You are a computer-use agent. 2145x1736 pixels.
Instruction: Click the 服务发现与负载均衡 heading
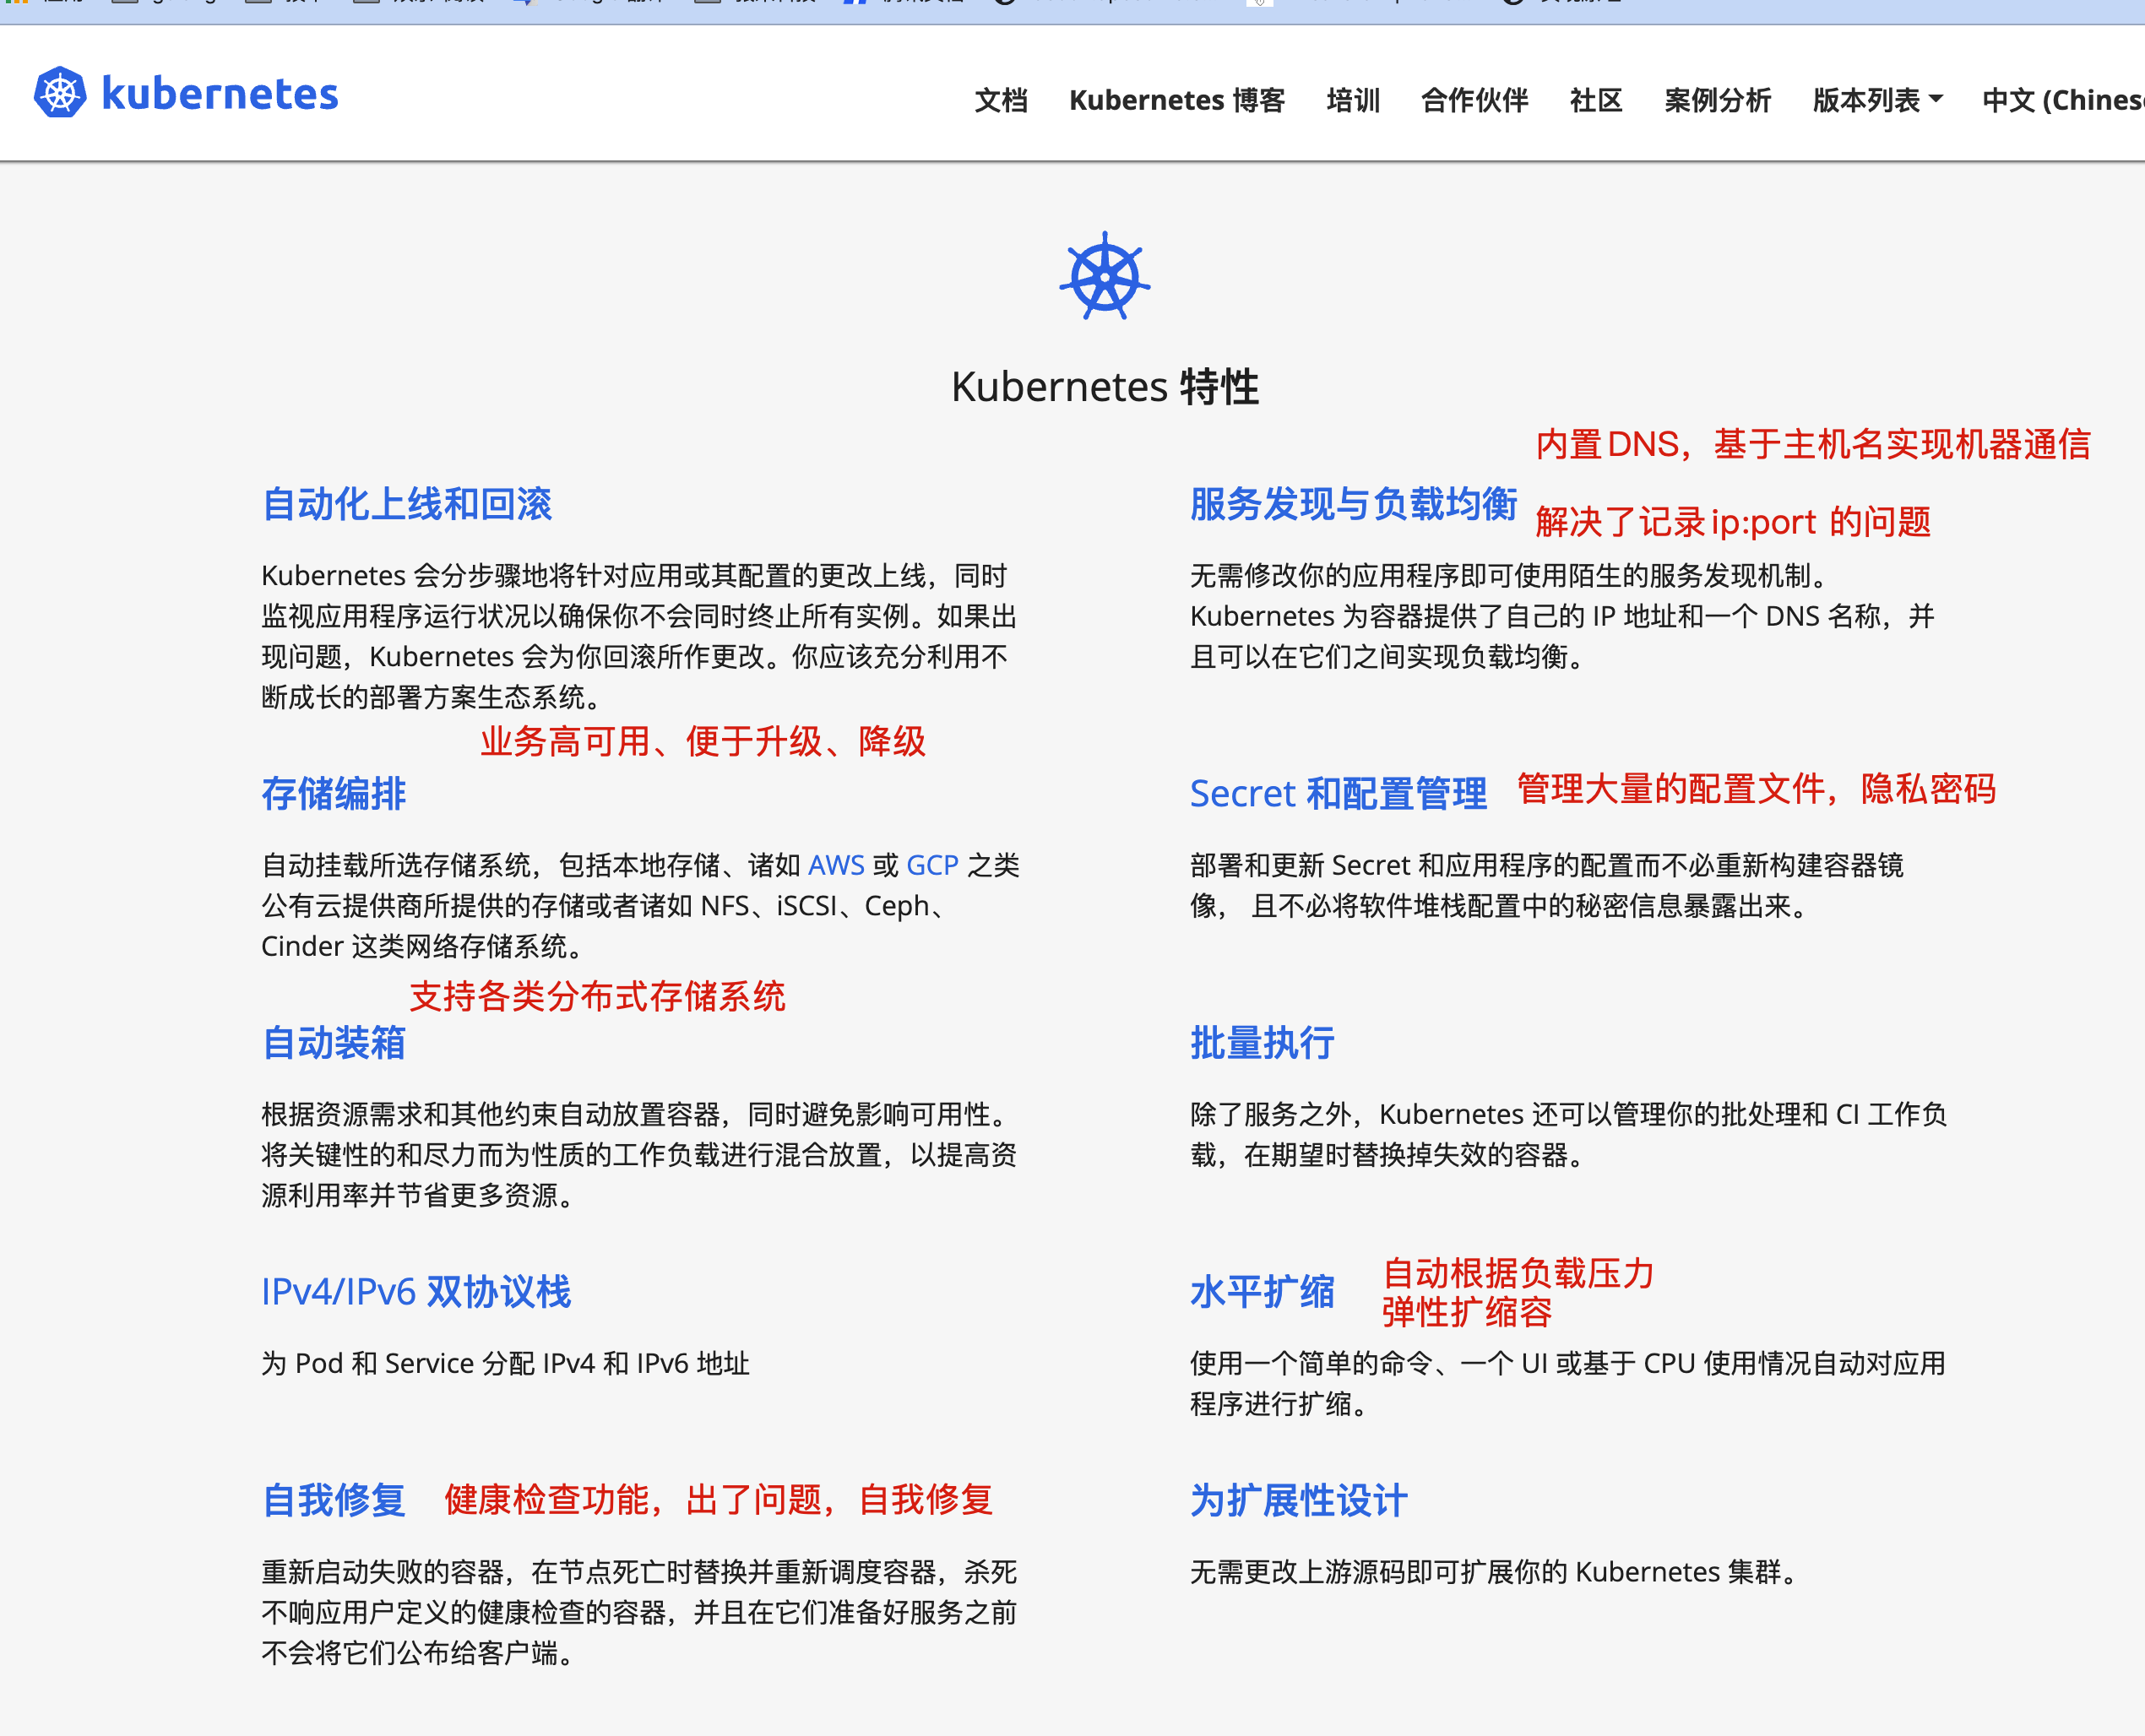[x=1353, y=504]
